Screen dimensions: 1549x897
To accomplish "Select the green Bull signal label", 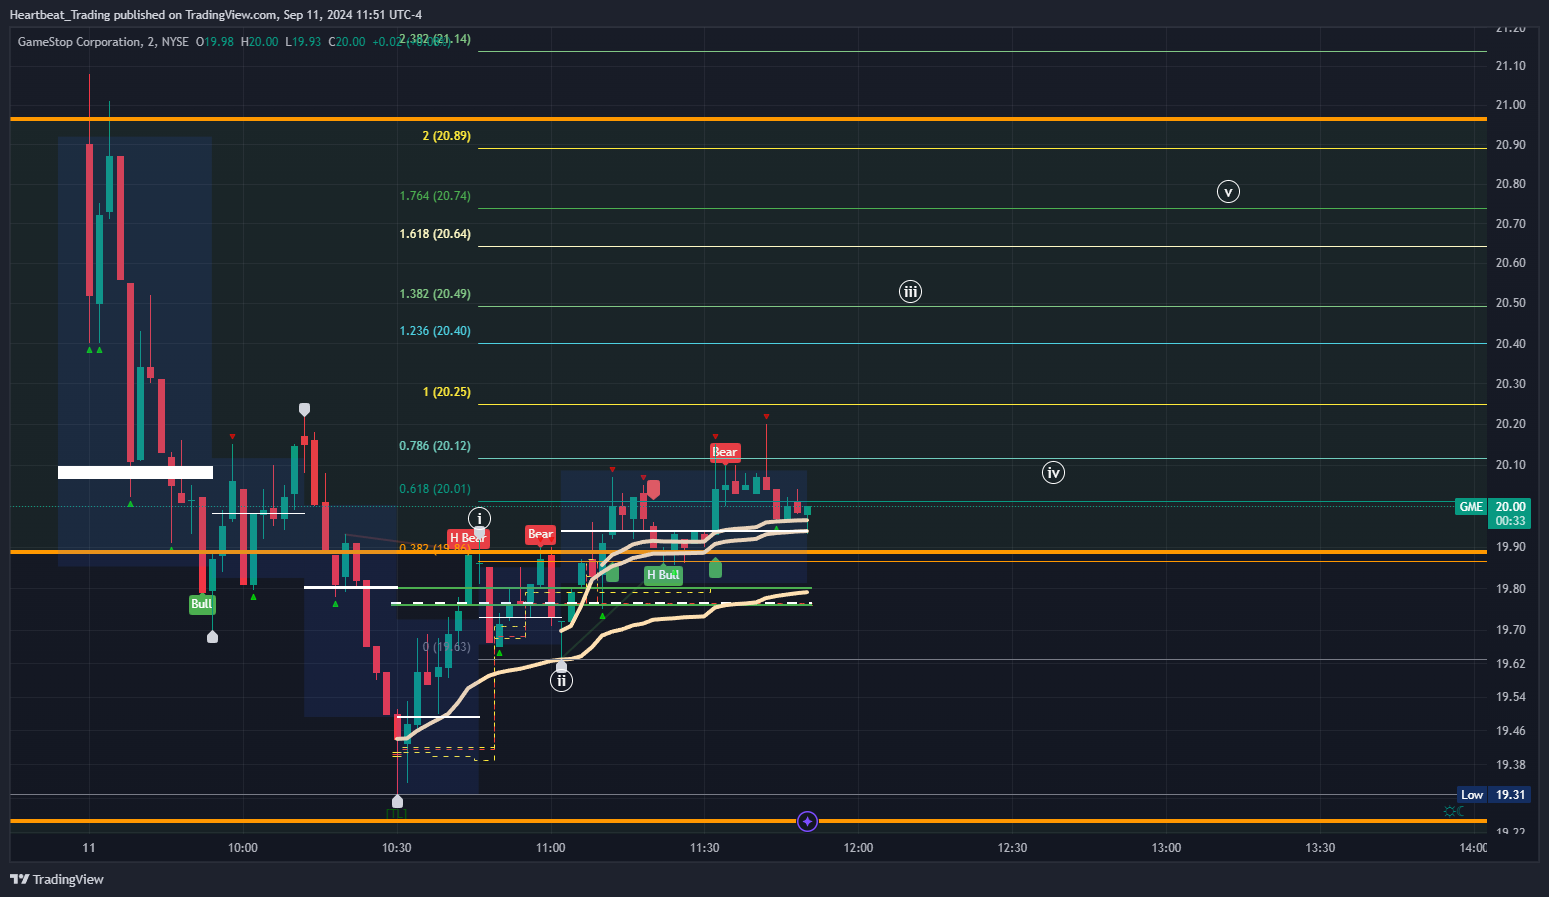I will pyautogui.click(x=202, y=604).
